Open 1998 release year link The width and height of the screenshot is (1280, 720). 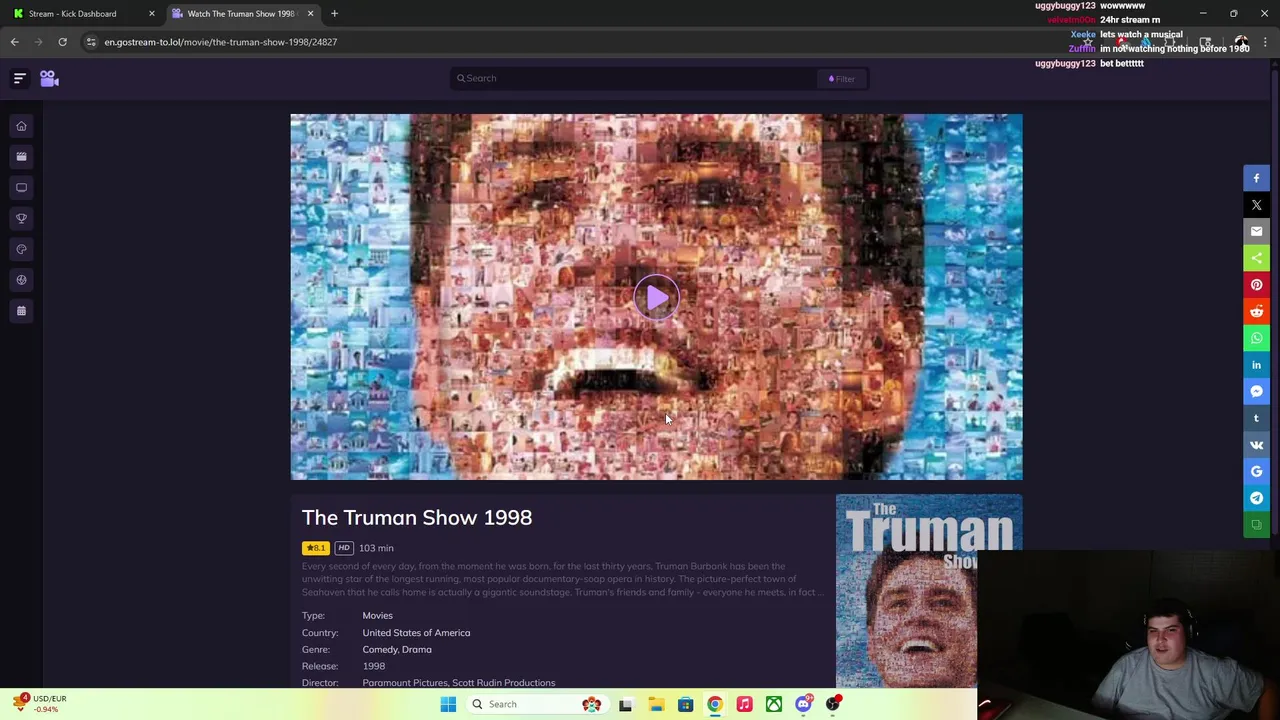[373, 666]
